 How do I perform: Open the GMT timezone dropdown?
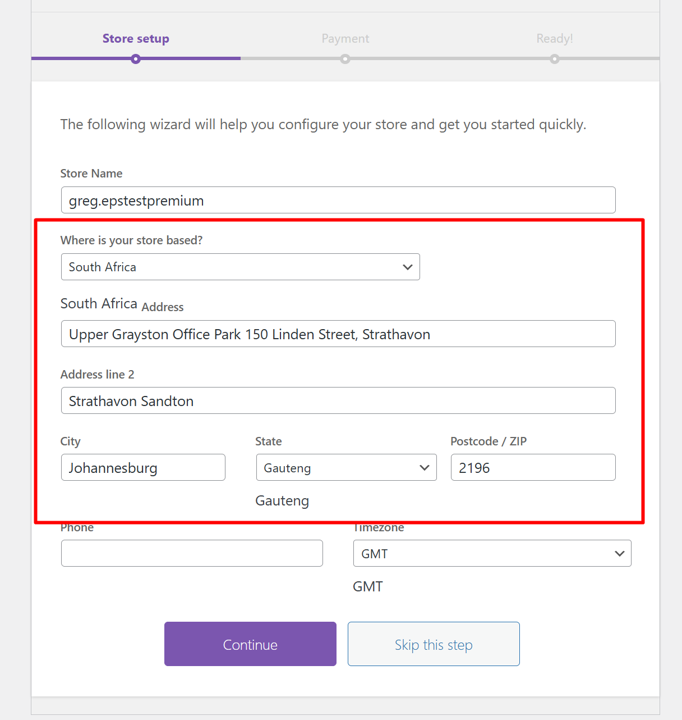point(492,553)
